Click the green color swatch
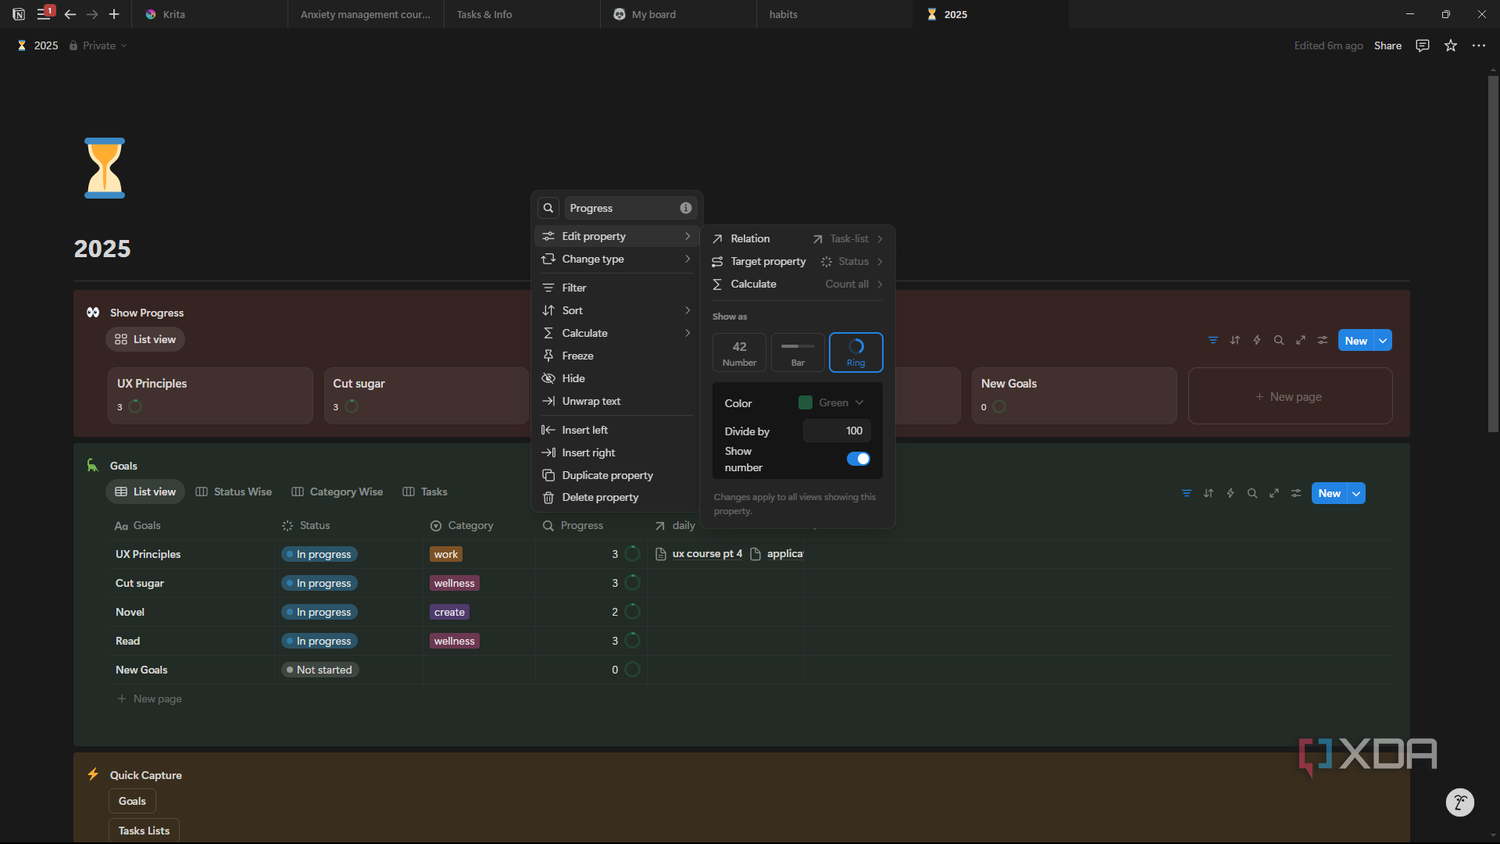Viewport: 1500px width, 844px height. (805, 403)
